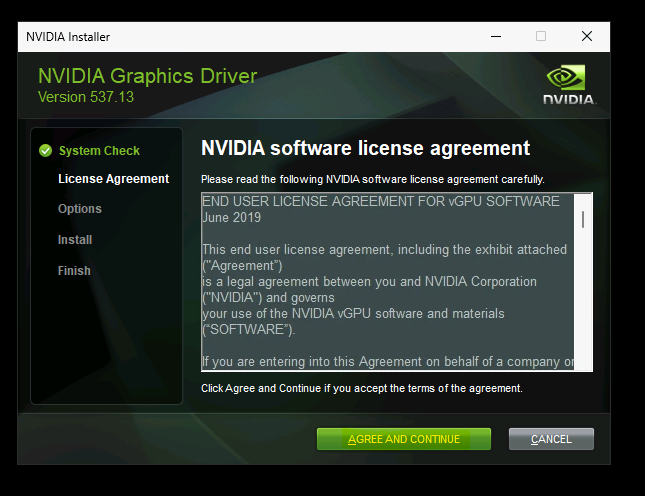The image size is (645, 496).
Task: Click the disabled maximize window button
Action: coord(541,37)
